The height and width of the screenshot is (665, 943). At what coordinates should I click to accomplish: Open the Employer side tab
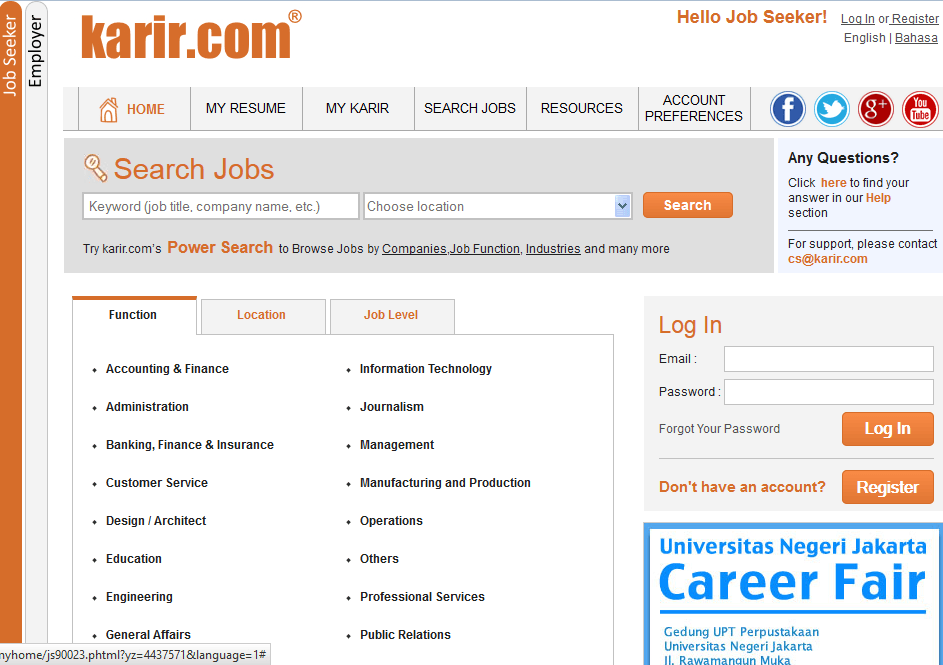[36, 50]
